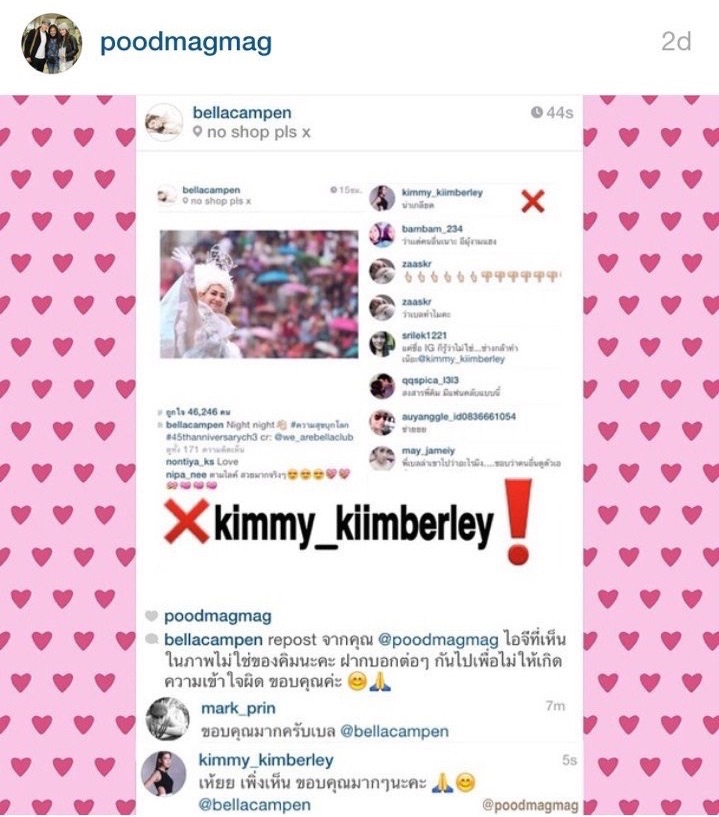719x817 pixels.
Task: Click the heart likes icon by poodmagmag
Action: (x=151, y=616)
